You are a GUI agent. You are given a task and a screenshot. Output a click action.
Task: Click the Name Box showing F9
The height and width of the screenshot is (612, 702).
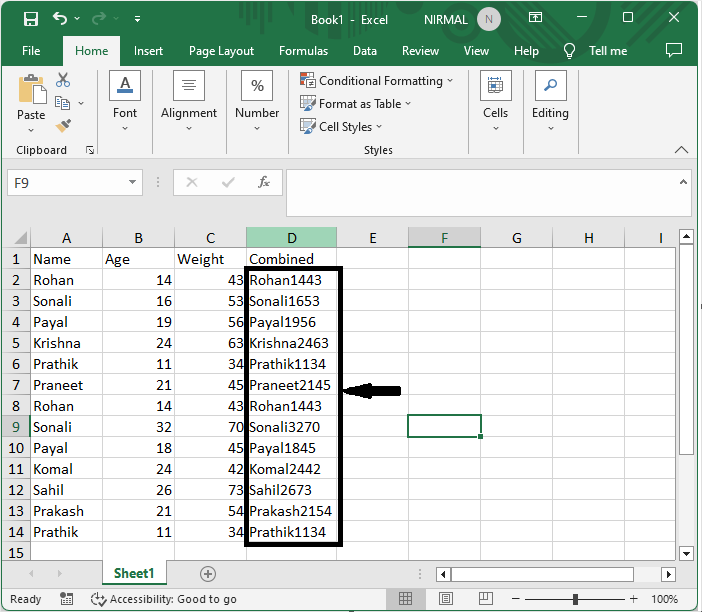tap(66, 183)
